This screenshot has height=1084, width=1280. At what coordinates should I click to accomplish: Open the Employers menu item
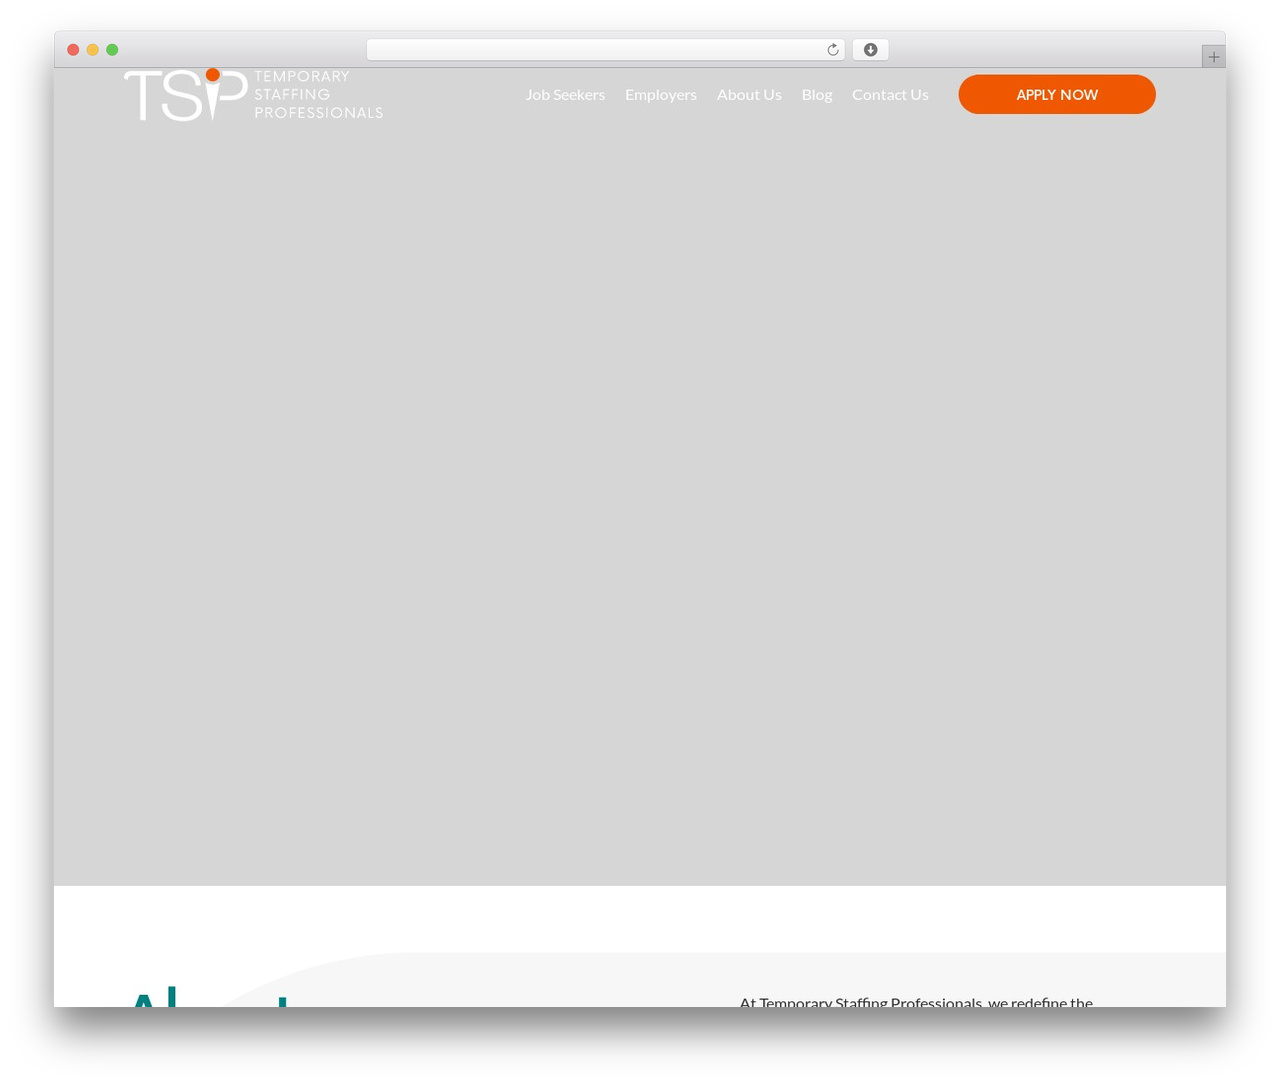[x=661, y=94]
